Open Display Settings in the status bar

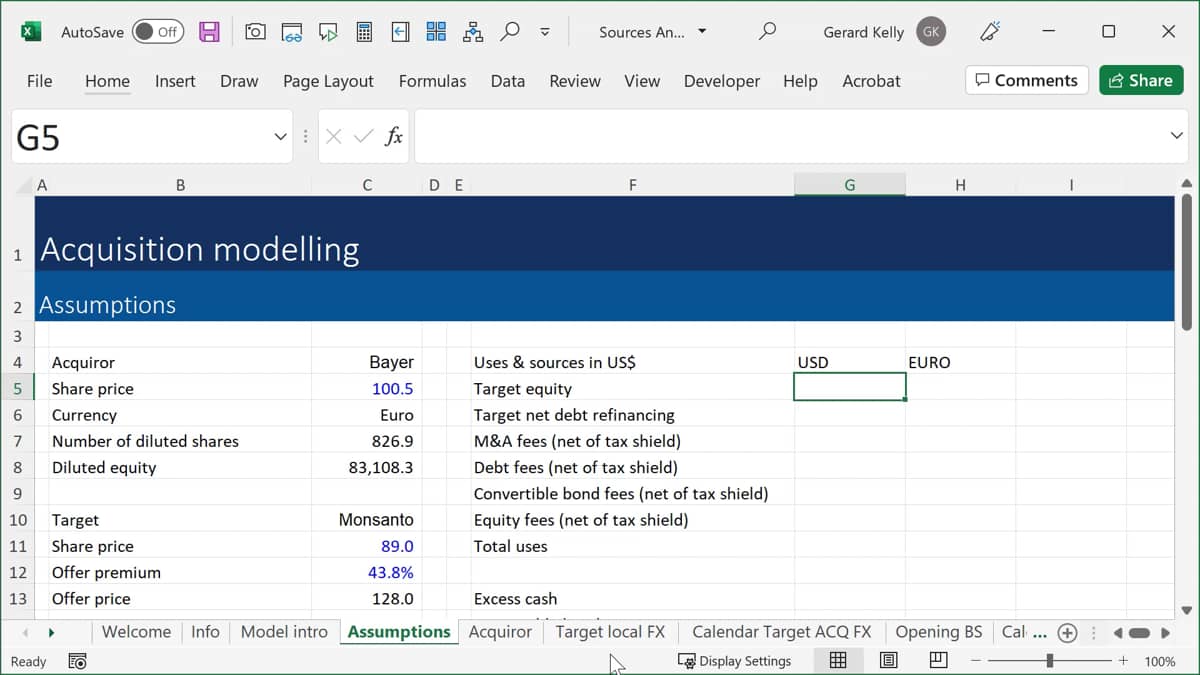pyautogui.click(x=735, y=661)
